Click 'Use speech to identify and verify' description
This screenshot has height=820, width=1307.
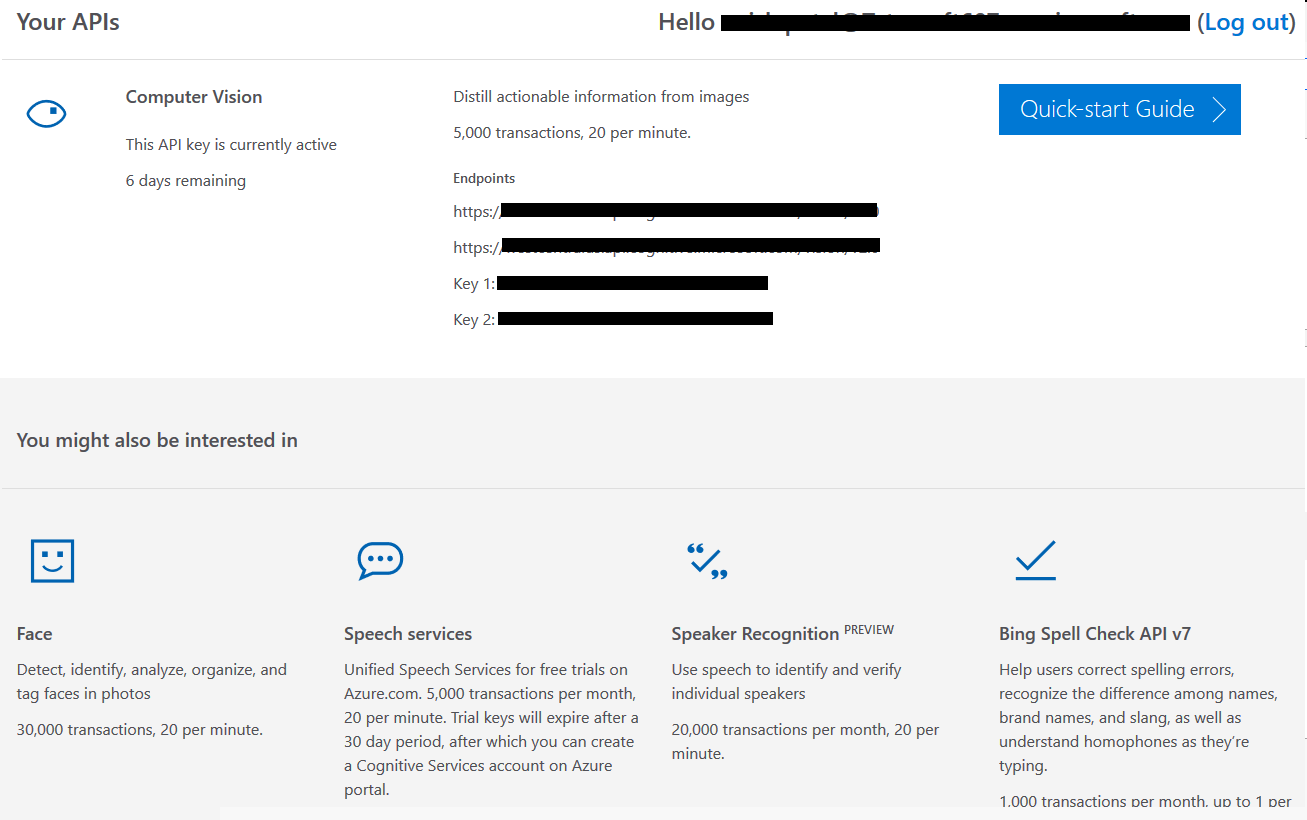pyautogui.click(x=787, y=682)
